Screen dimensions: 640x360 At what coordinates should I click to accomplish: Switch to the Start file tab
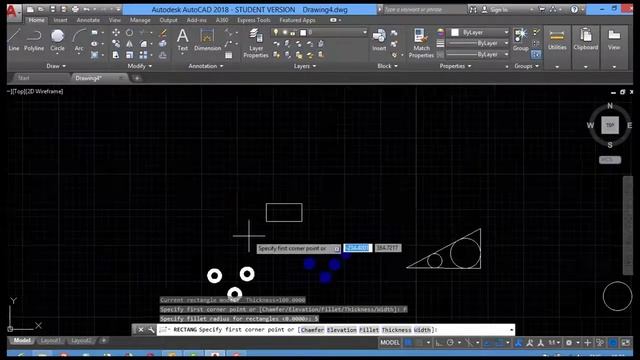[24, 78]
